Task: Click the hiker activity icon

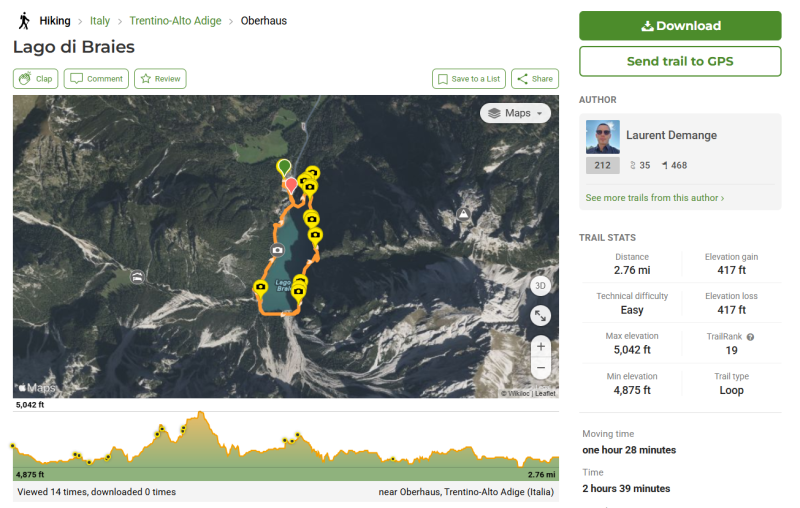Action: [23, 20]
